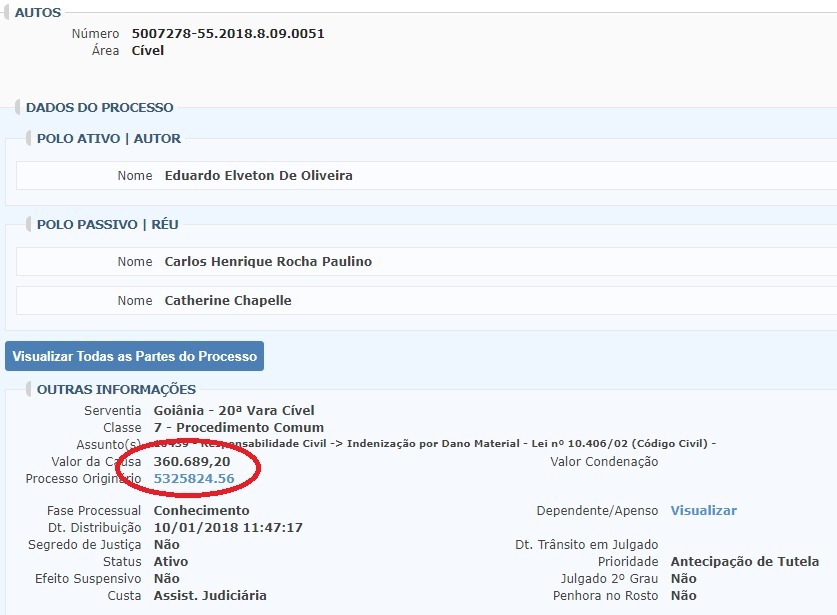Select the POLO ATIVO | AUTOR heading

coord(109,138)
